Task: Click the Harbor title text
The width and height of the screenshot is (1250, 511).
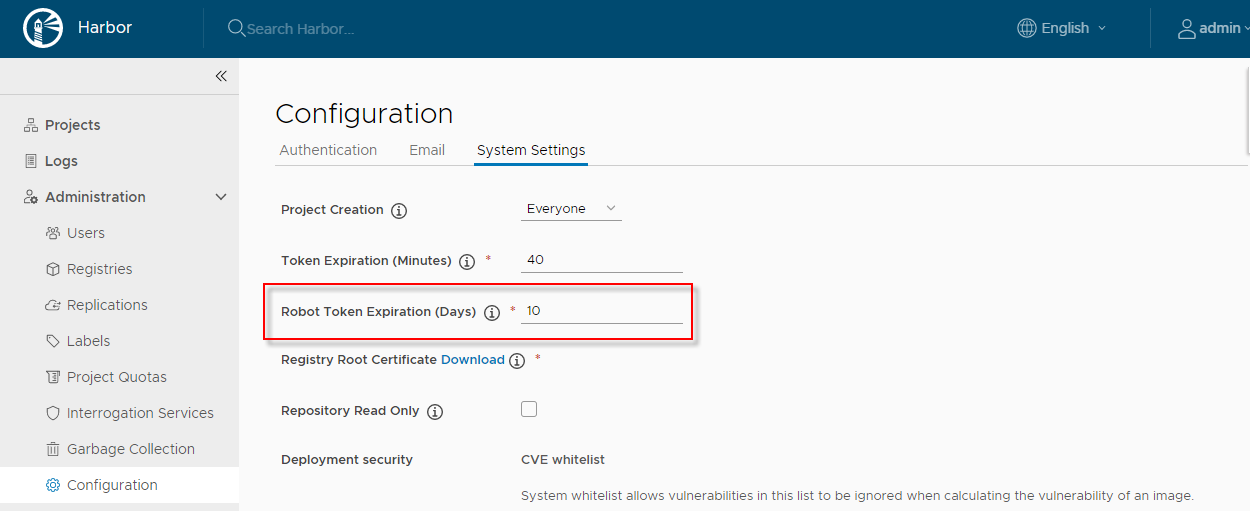Action: point(105,28)
